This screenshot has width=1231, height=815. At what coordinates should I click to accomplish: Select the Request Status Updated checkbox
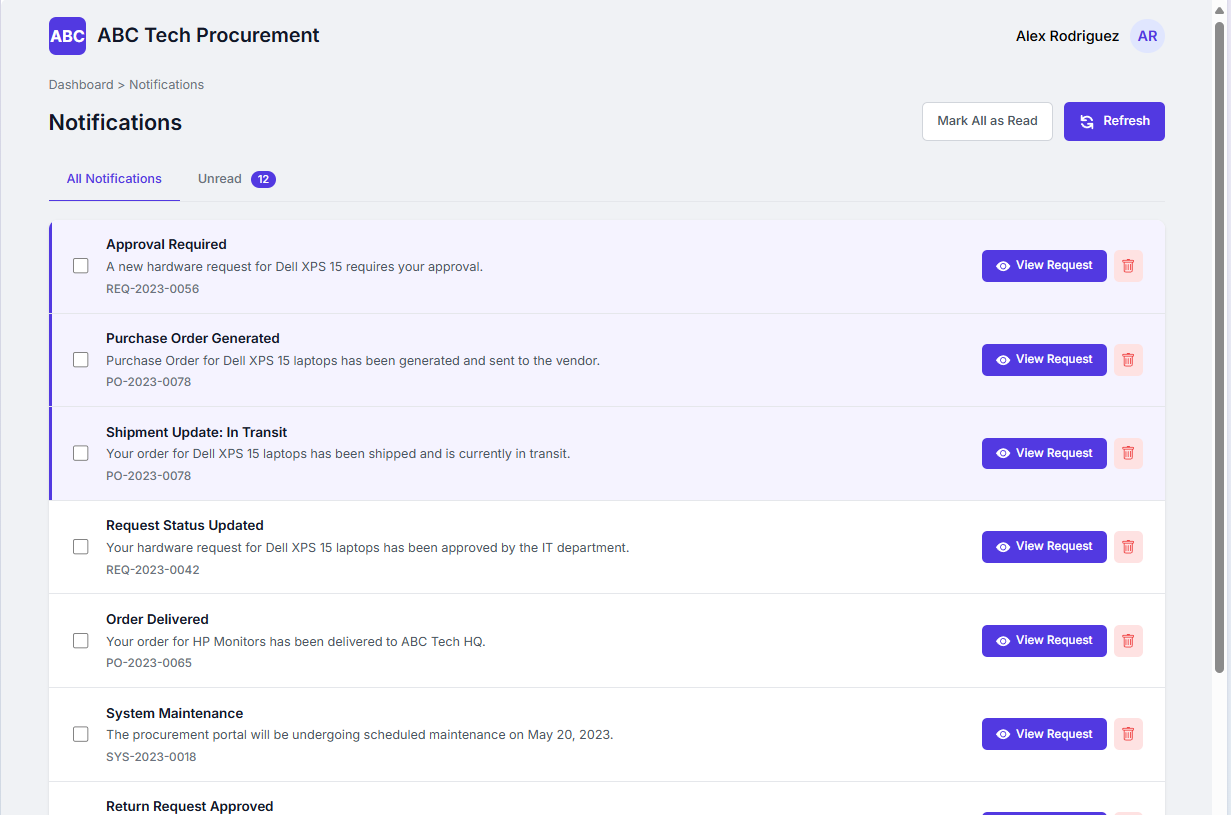pos(81,547)
